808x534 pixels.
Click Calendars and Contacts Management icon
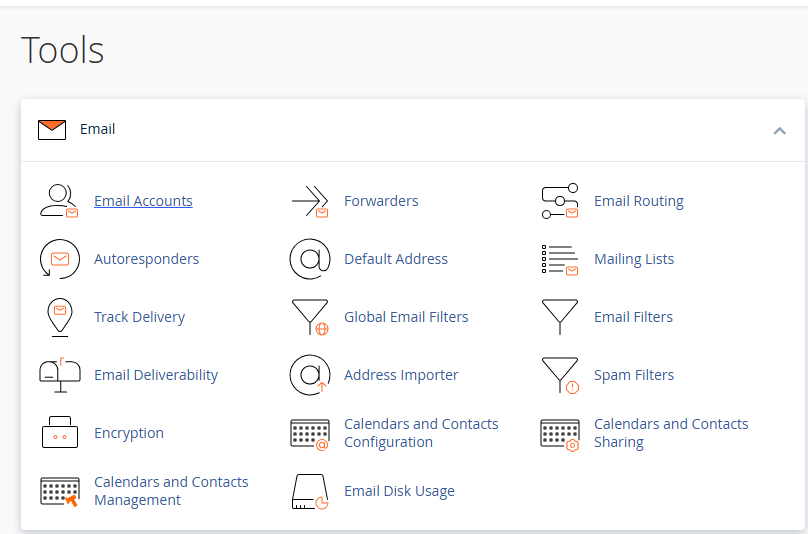point(60,492)
